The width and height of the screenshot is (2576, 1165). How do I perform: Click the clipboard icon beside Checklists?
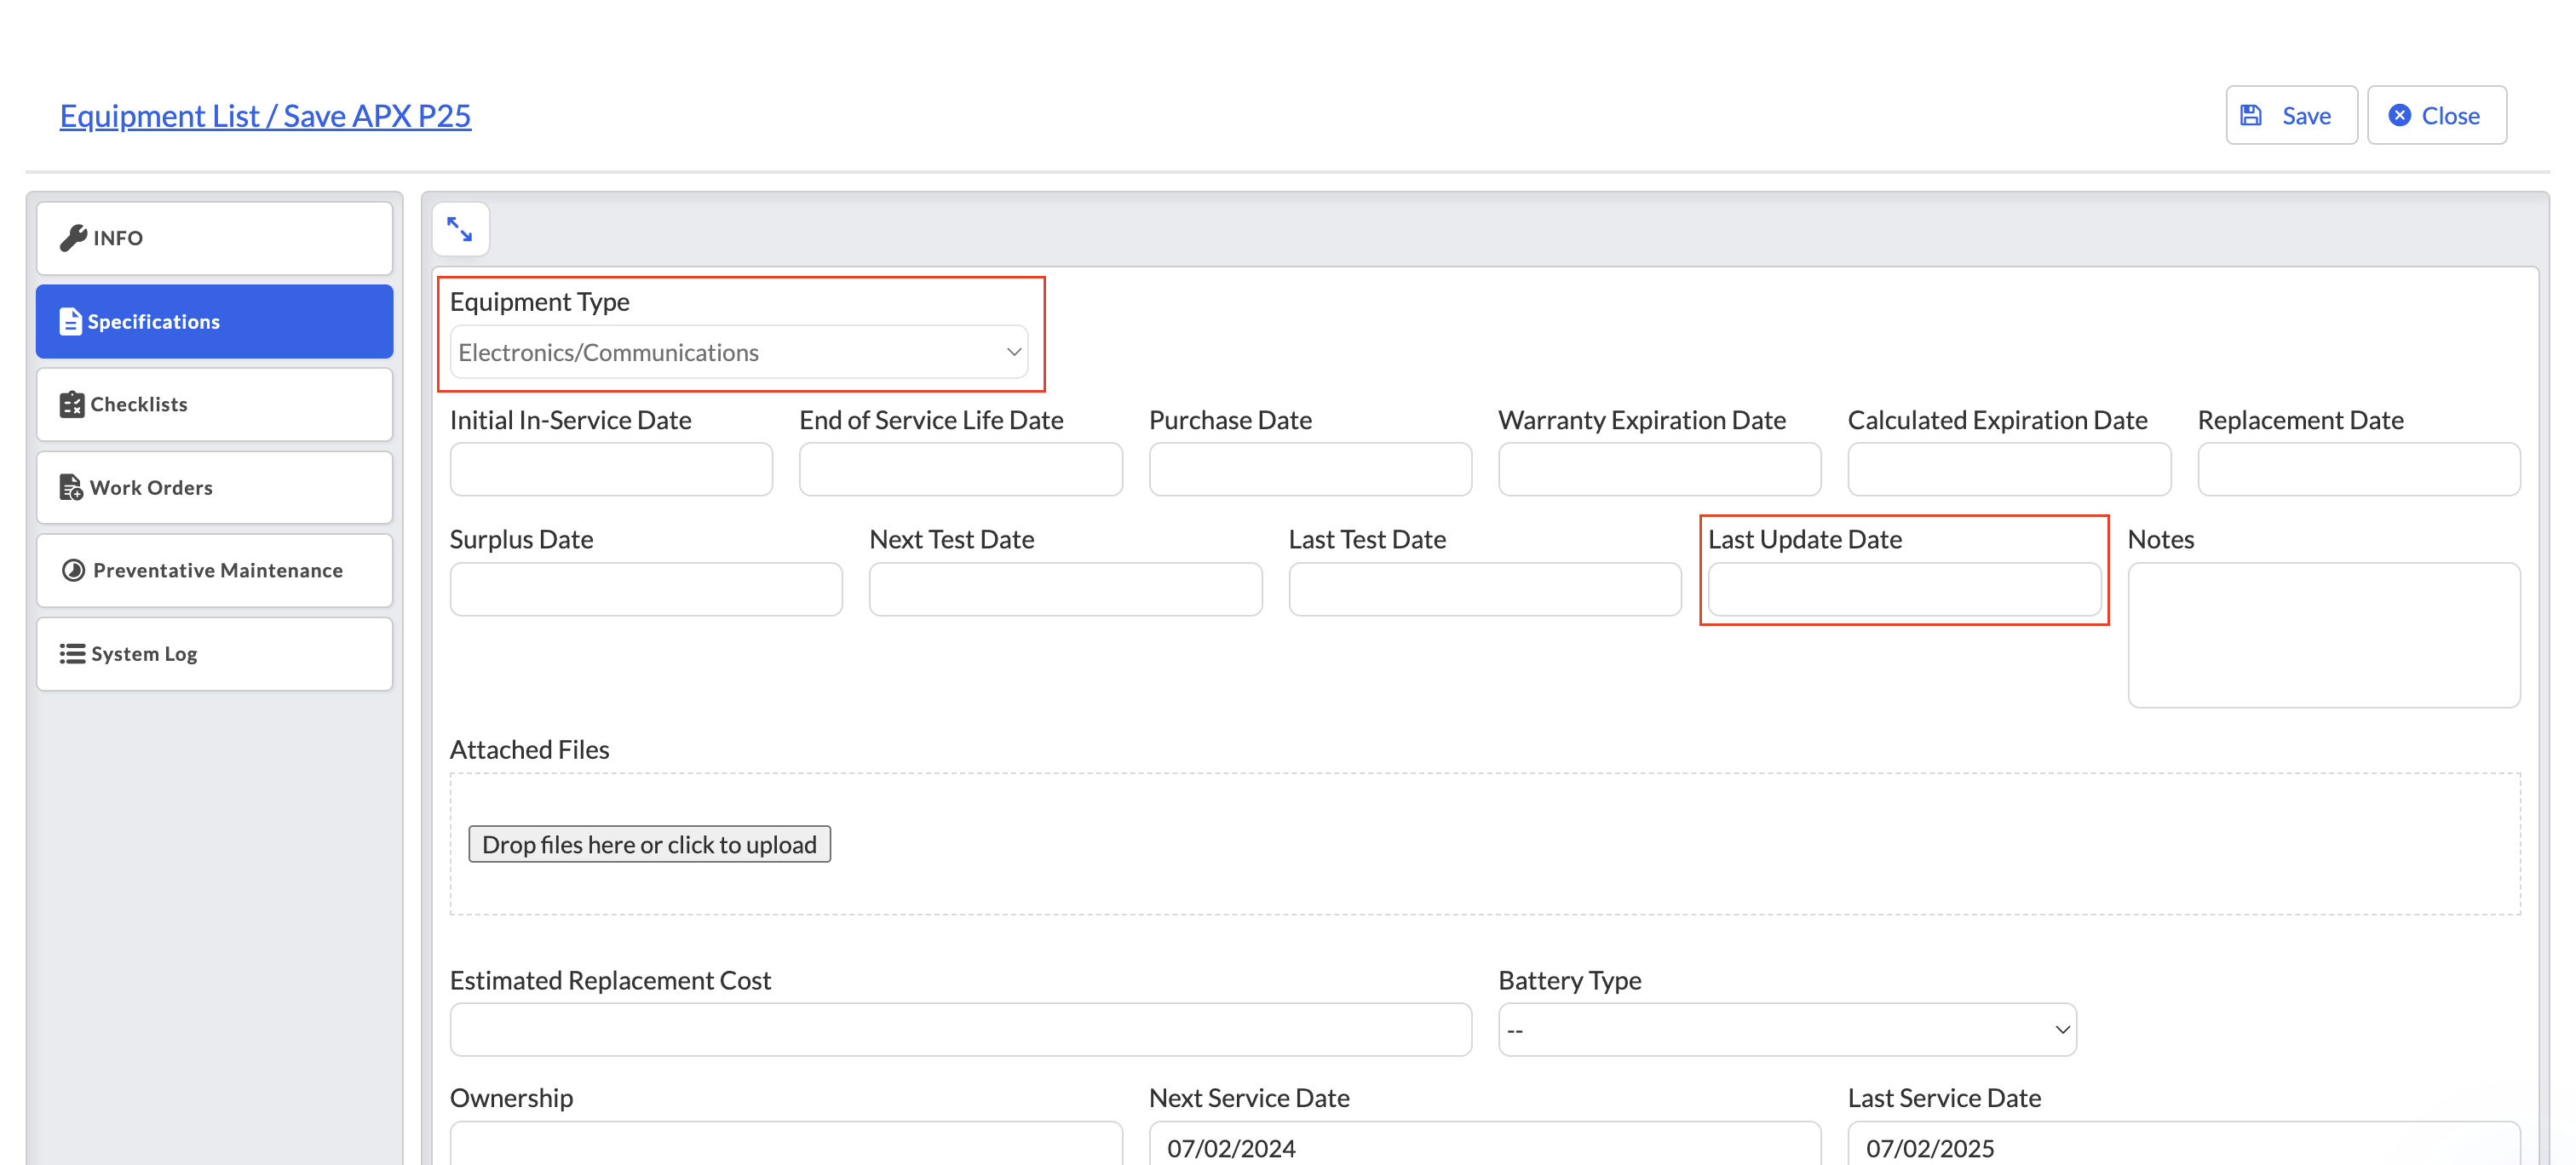coord(72,404)
